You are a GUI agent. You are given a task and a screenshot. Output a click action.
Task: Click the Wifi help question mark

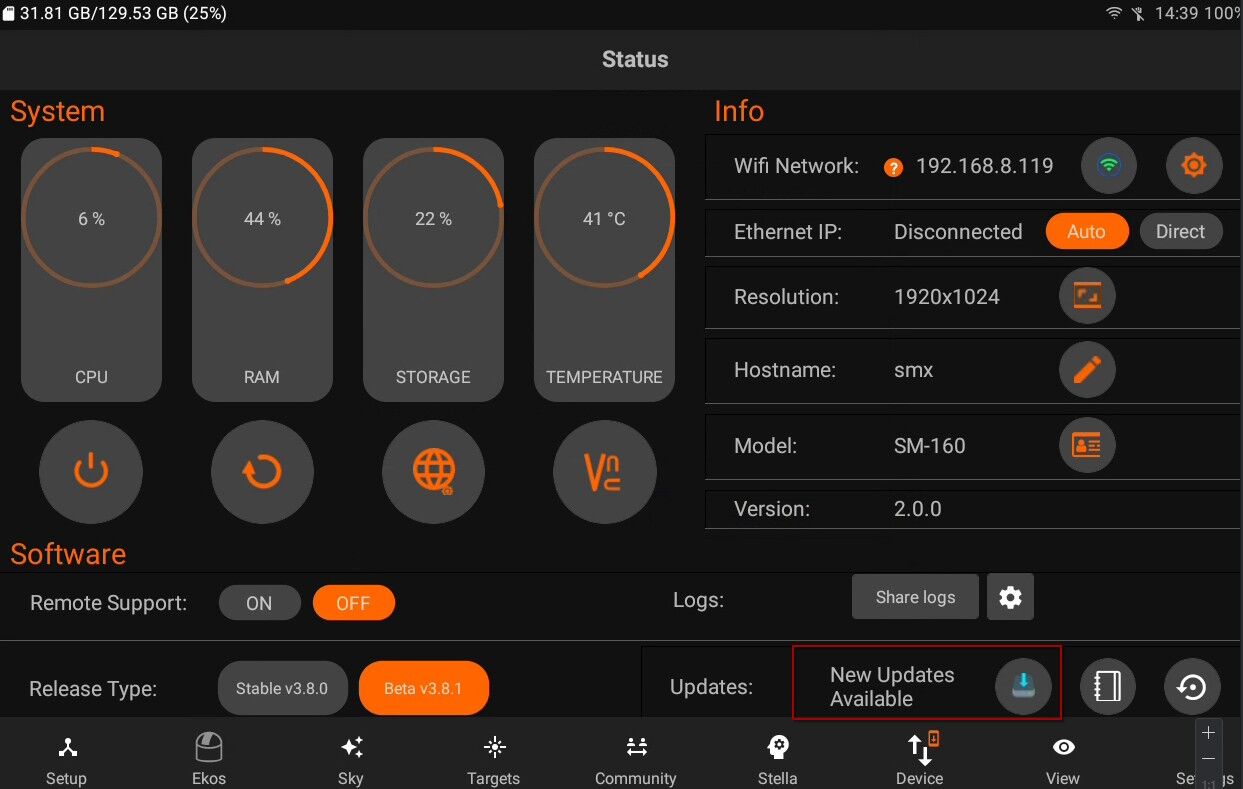(x=893, y=167)
